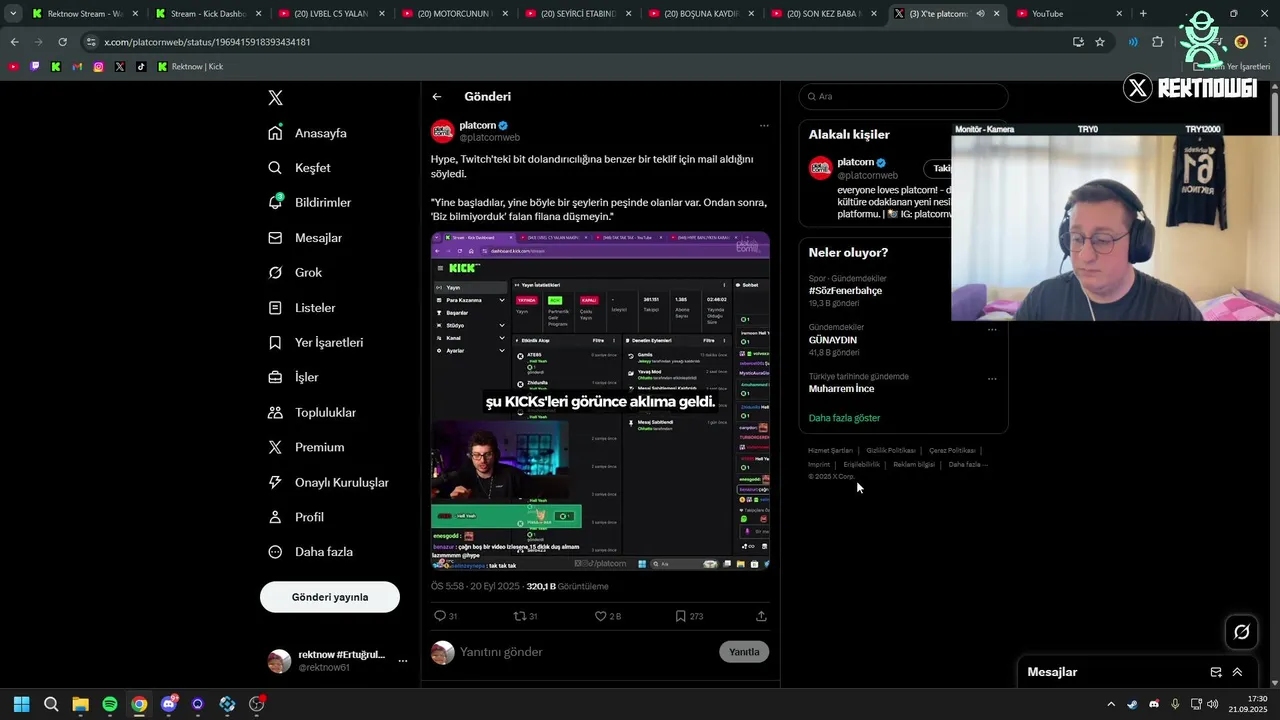Switch to Stream - Kick Dashboard tab

point(208,14)
